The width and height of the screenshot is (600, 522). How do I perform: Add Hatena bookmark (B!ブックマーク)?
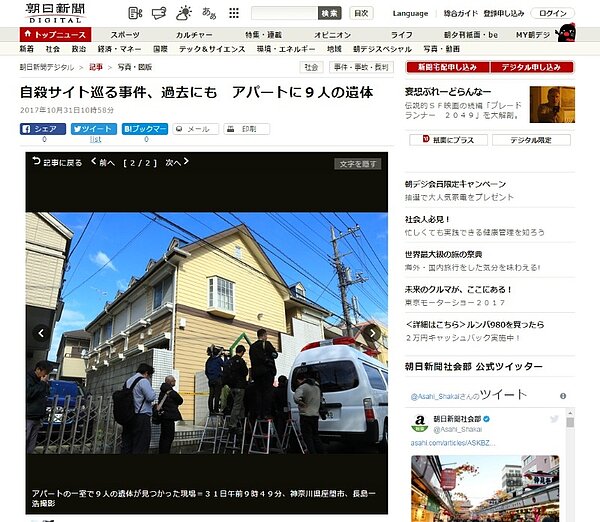[x=145, y=129]
